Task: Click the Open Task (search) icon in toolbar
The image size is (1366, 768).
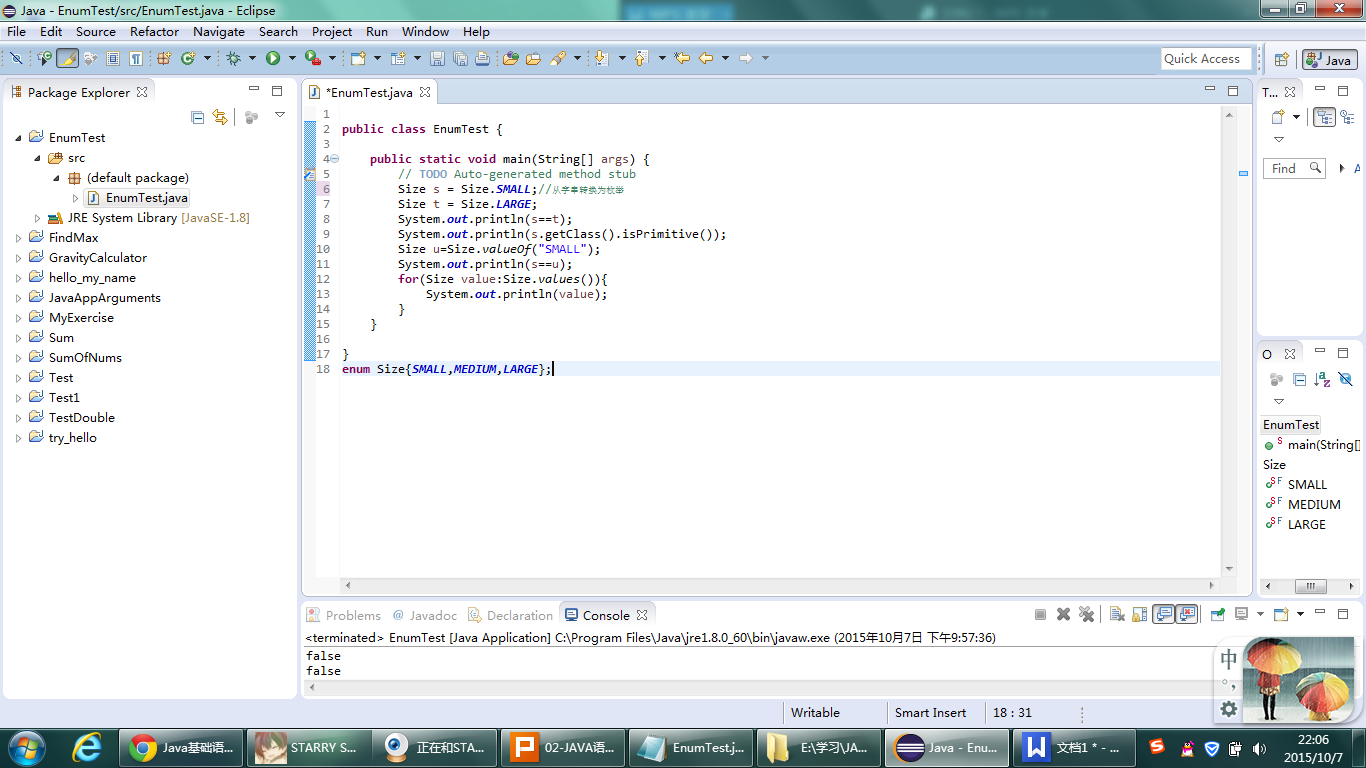Action: pyautogui.click(x=533, y=58)
